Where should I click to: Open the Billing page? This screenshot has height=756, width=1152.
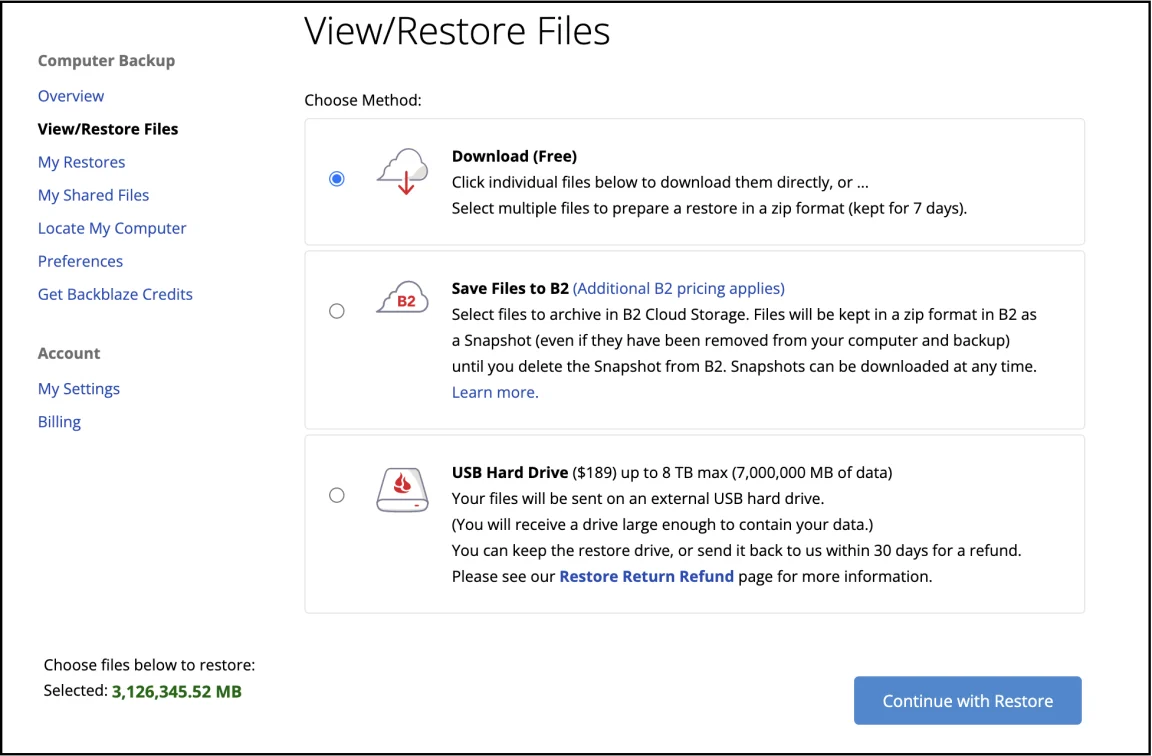(60, 422)
